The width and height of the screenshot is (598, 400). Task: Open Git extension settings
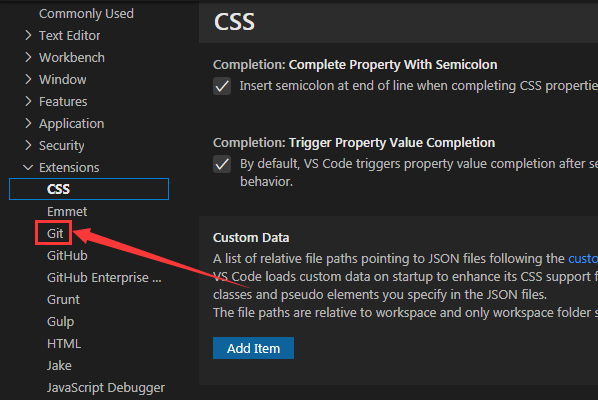coord(55,233)
